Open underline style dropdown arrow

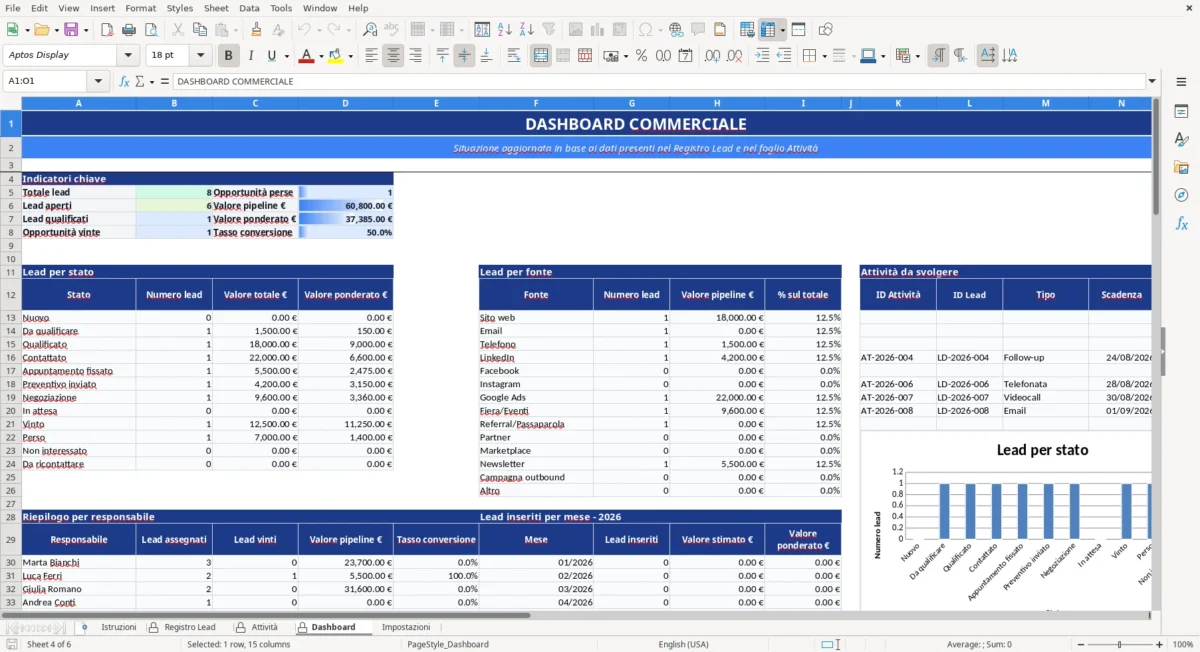(286, 56)
